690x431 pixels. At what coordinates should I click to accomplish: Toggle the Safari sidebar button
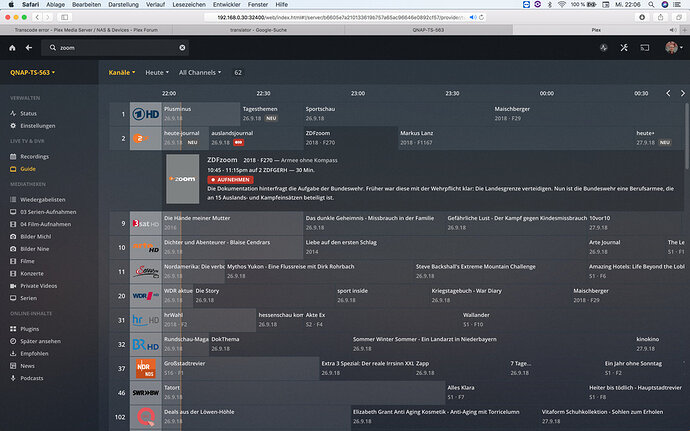click(64, 17)
